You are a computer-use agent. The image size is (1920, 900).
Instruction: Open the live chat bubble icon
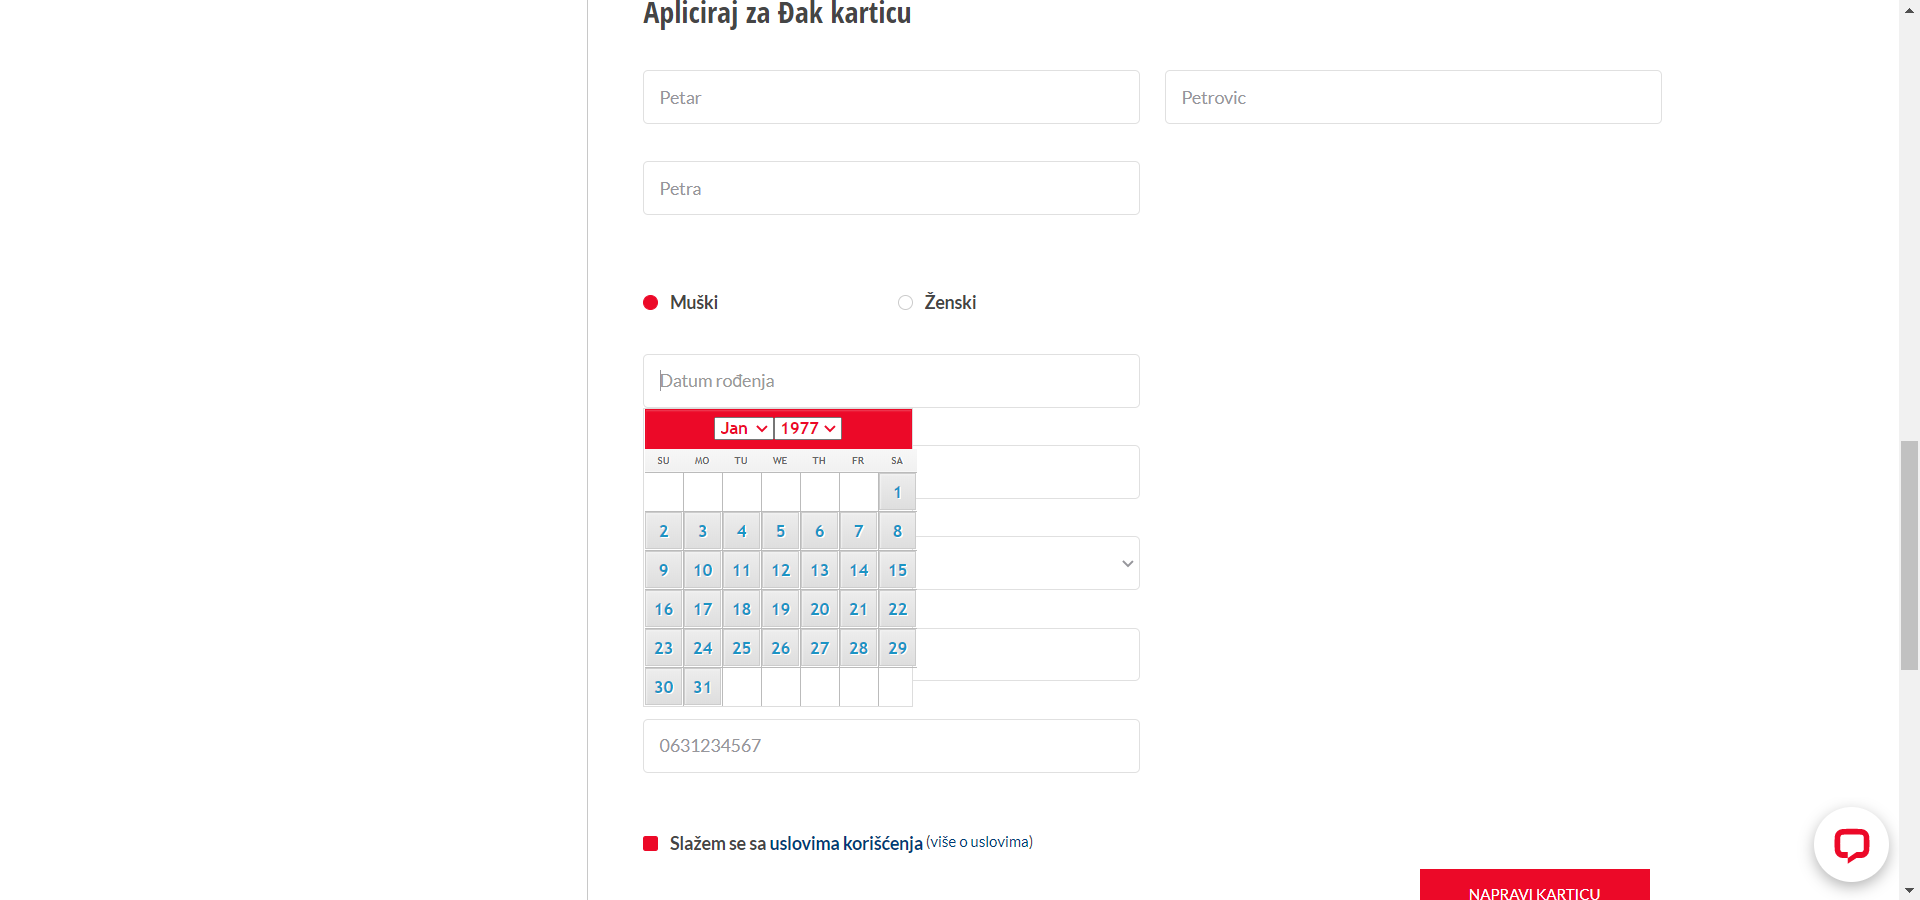coord(1851,845)
